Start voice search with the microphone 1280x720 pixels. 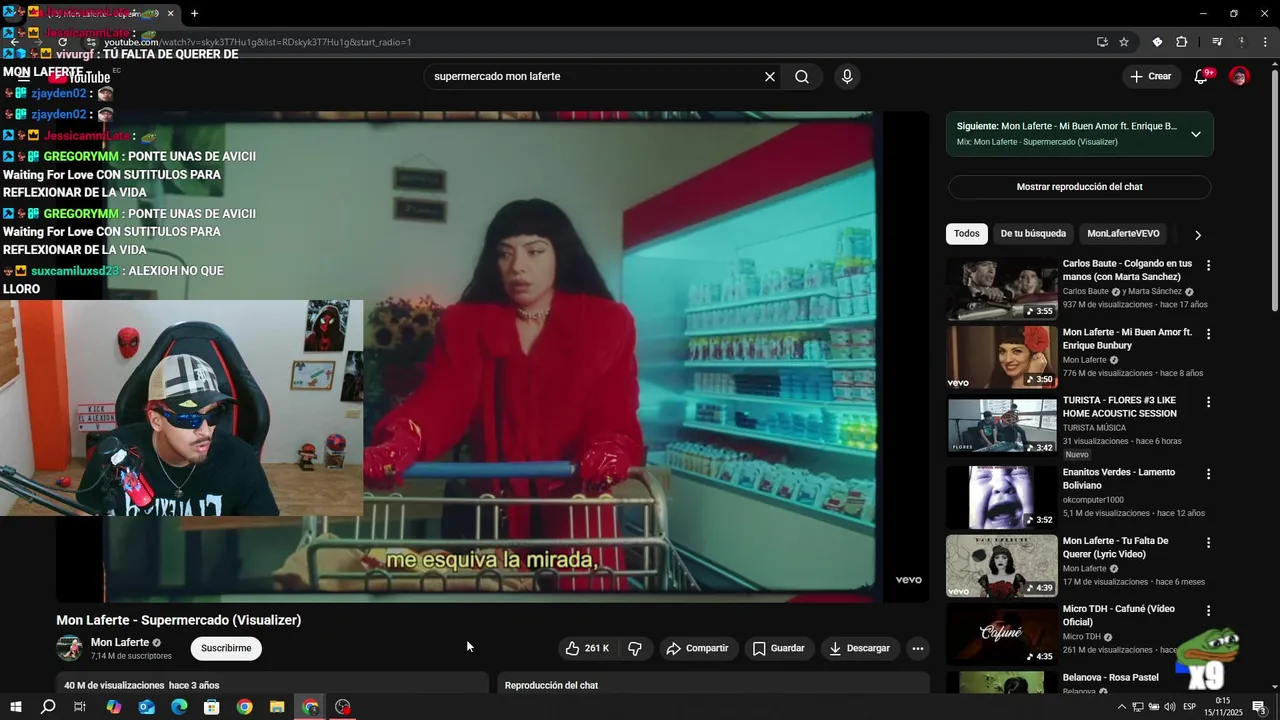pyautogui.click(x=847, y=77)
